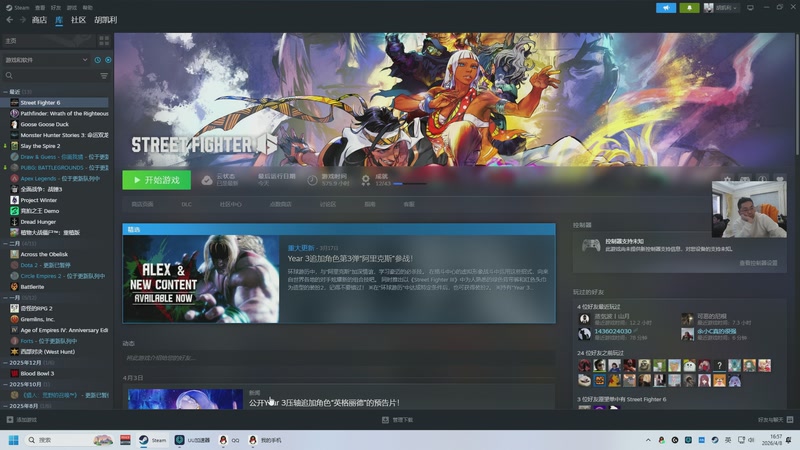Open Year 3 阿里克斯 update headline

[x=350, y=259]
